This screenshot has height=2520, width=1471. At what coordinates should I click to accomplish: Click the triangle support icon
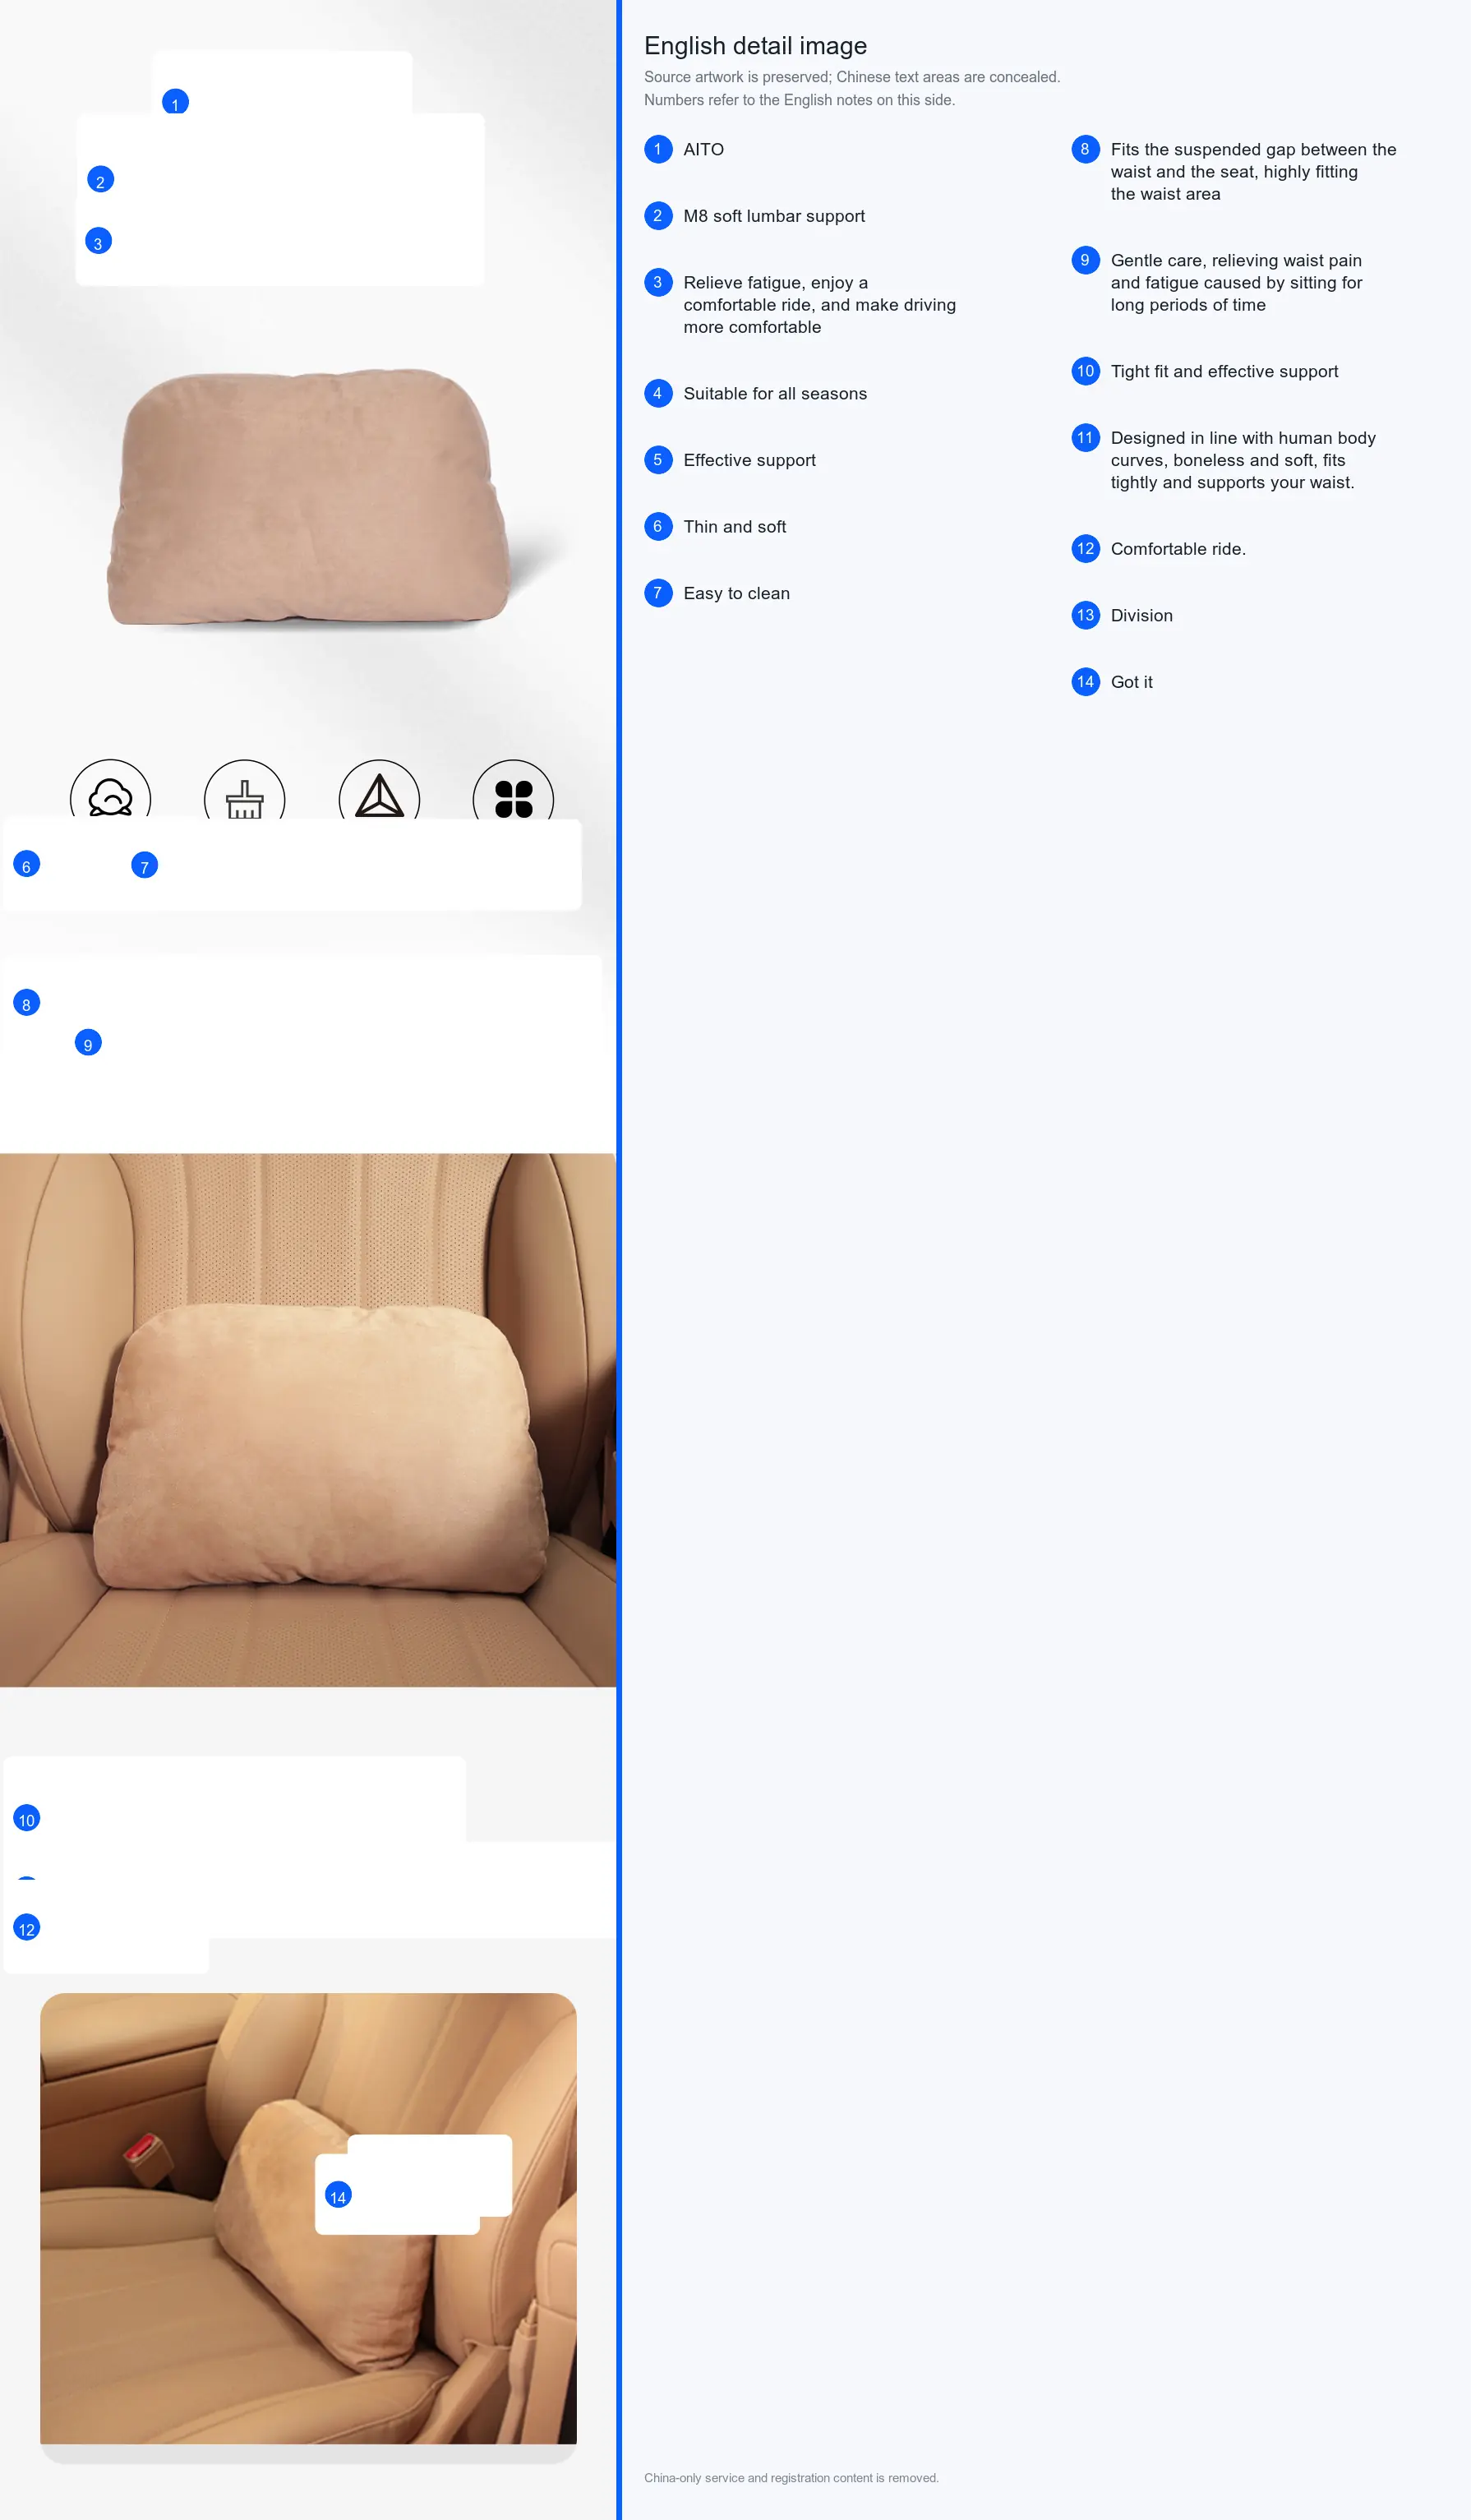(x=379, y=796)
